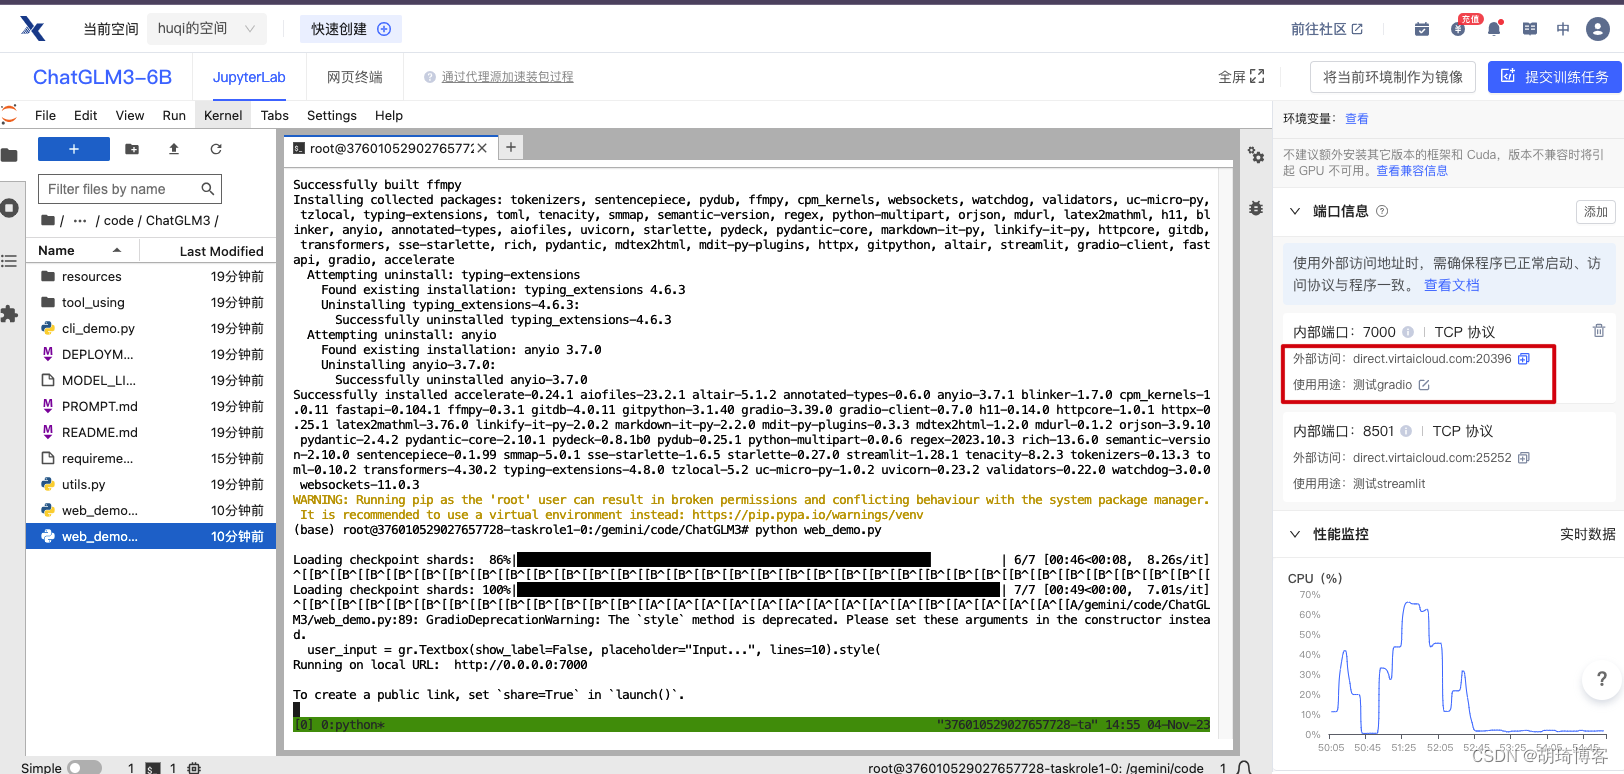The height and width of the screenshot is (774, 1624).
Task: Switch to the JupyterLab tab
Action: coord(249,77)
